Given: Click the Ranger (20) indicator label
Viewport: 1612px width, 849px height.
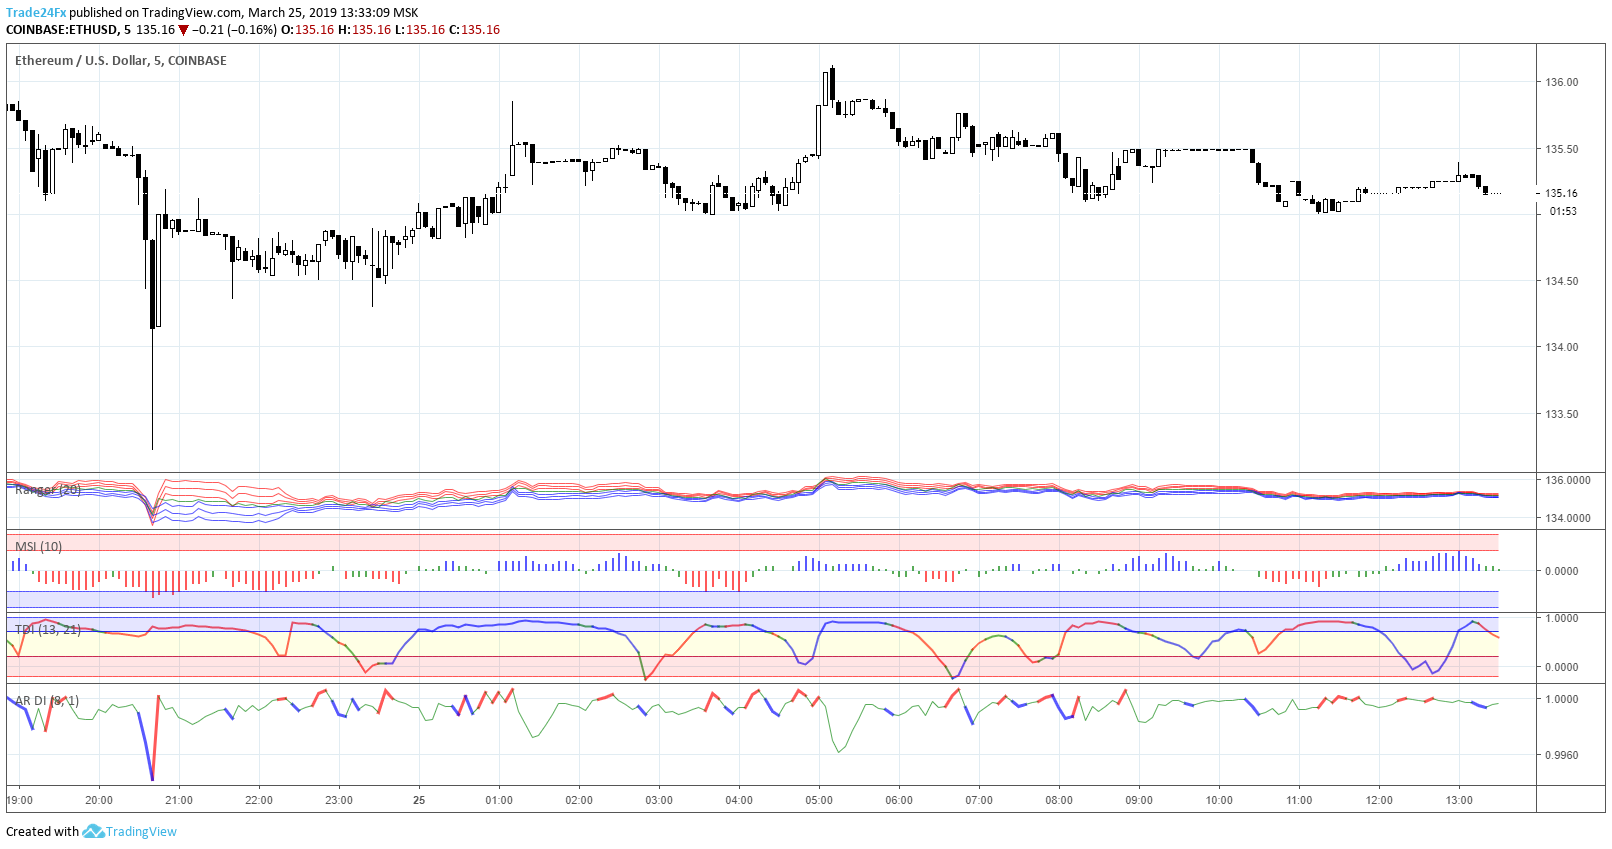Looking at the screenshot, I should [x=47, y=490].
